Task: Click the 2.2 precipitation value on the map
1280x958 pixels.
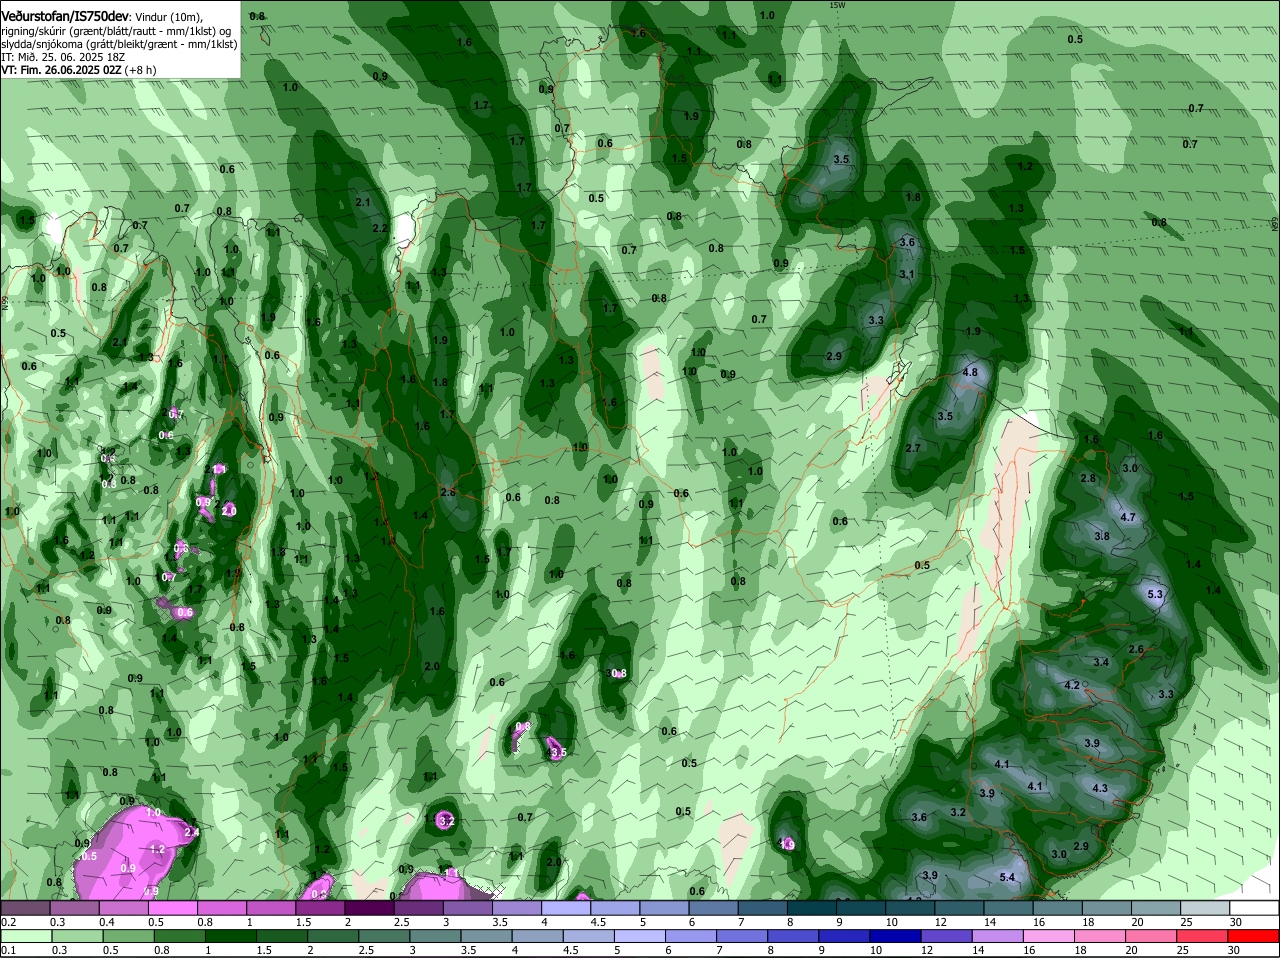Action: point(379,228)
